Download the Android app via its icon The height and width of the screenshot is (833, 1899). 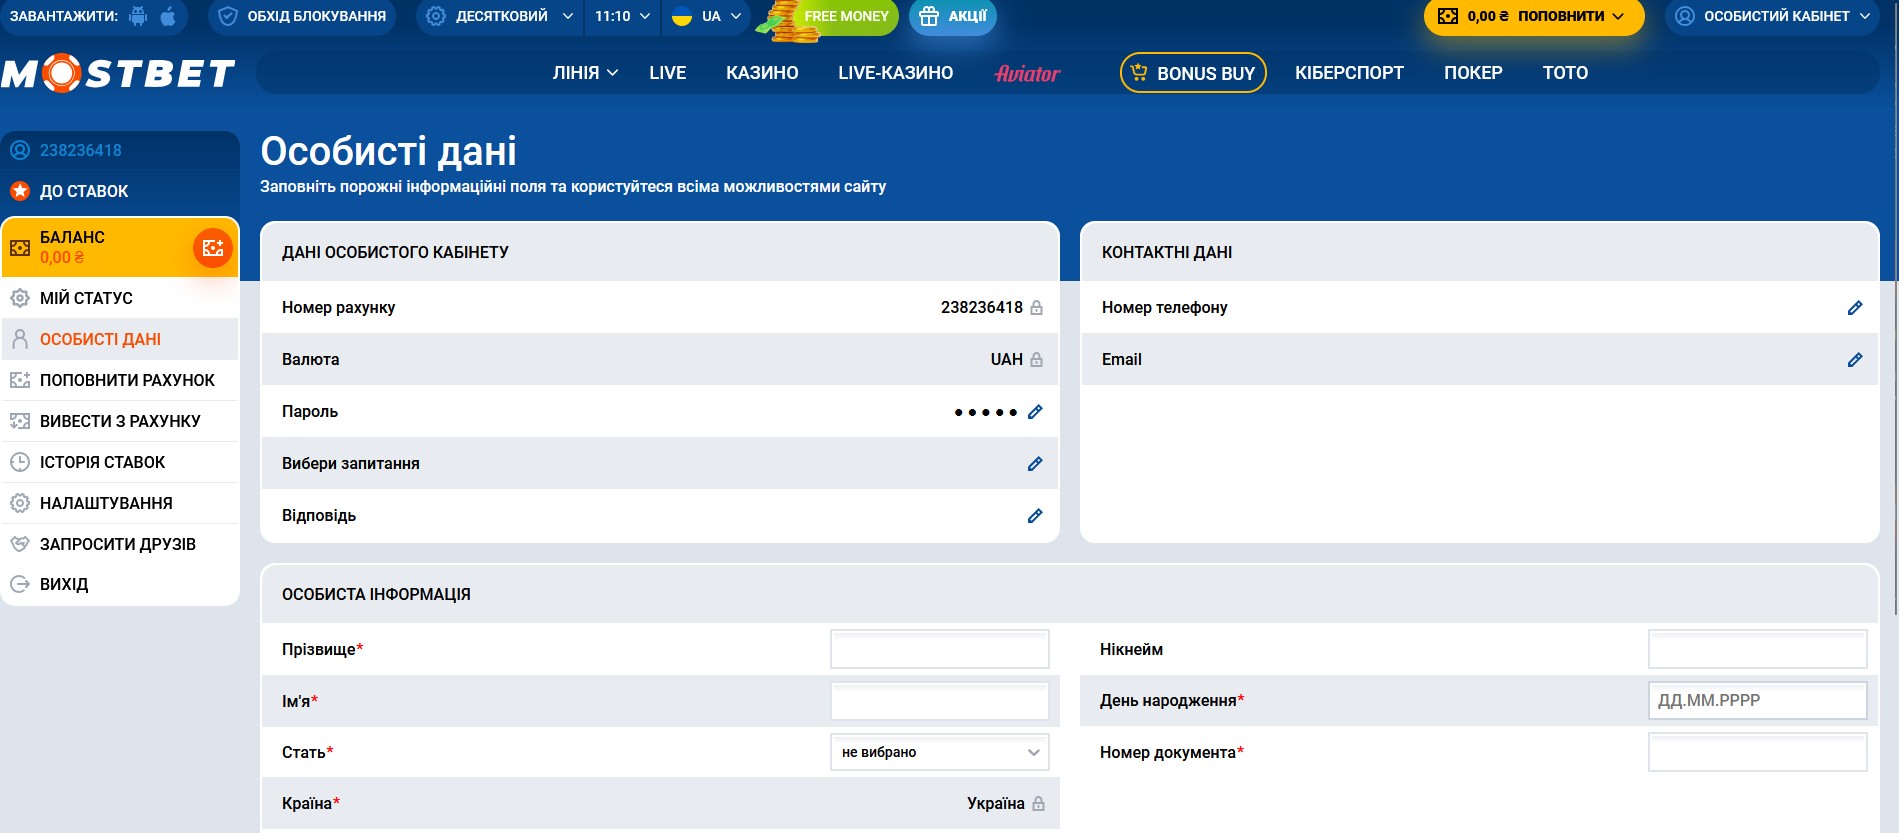tap(138, 16)
